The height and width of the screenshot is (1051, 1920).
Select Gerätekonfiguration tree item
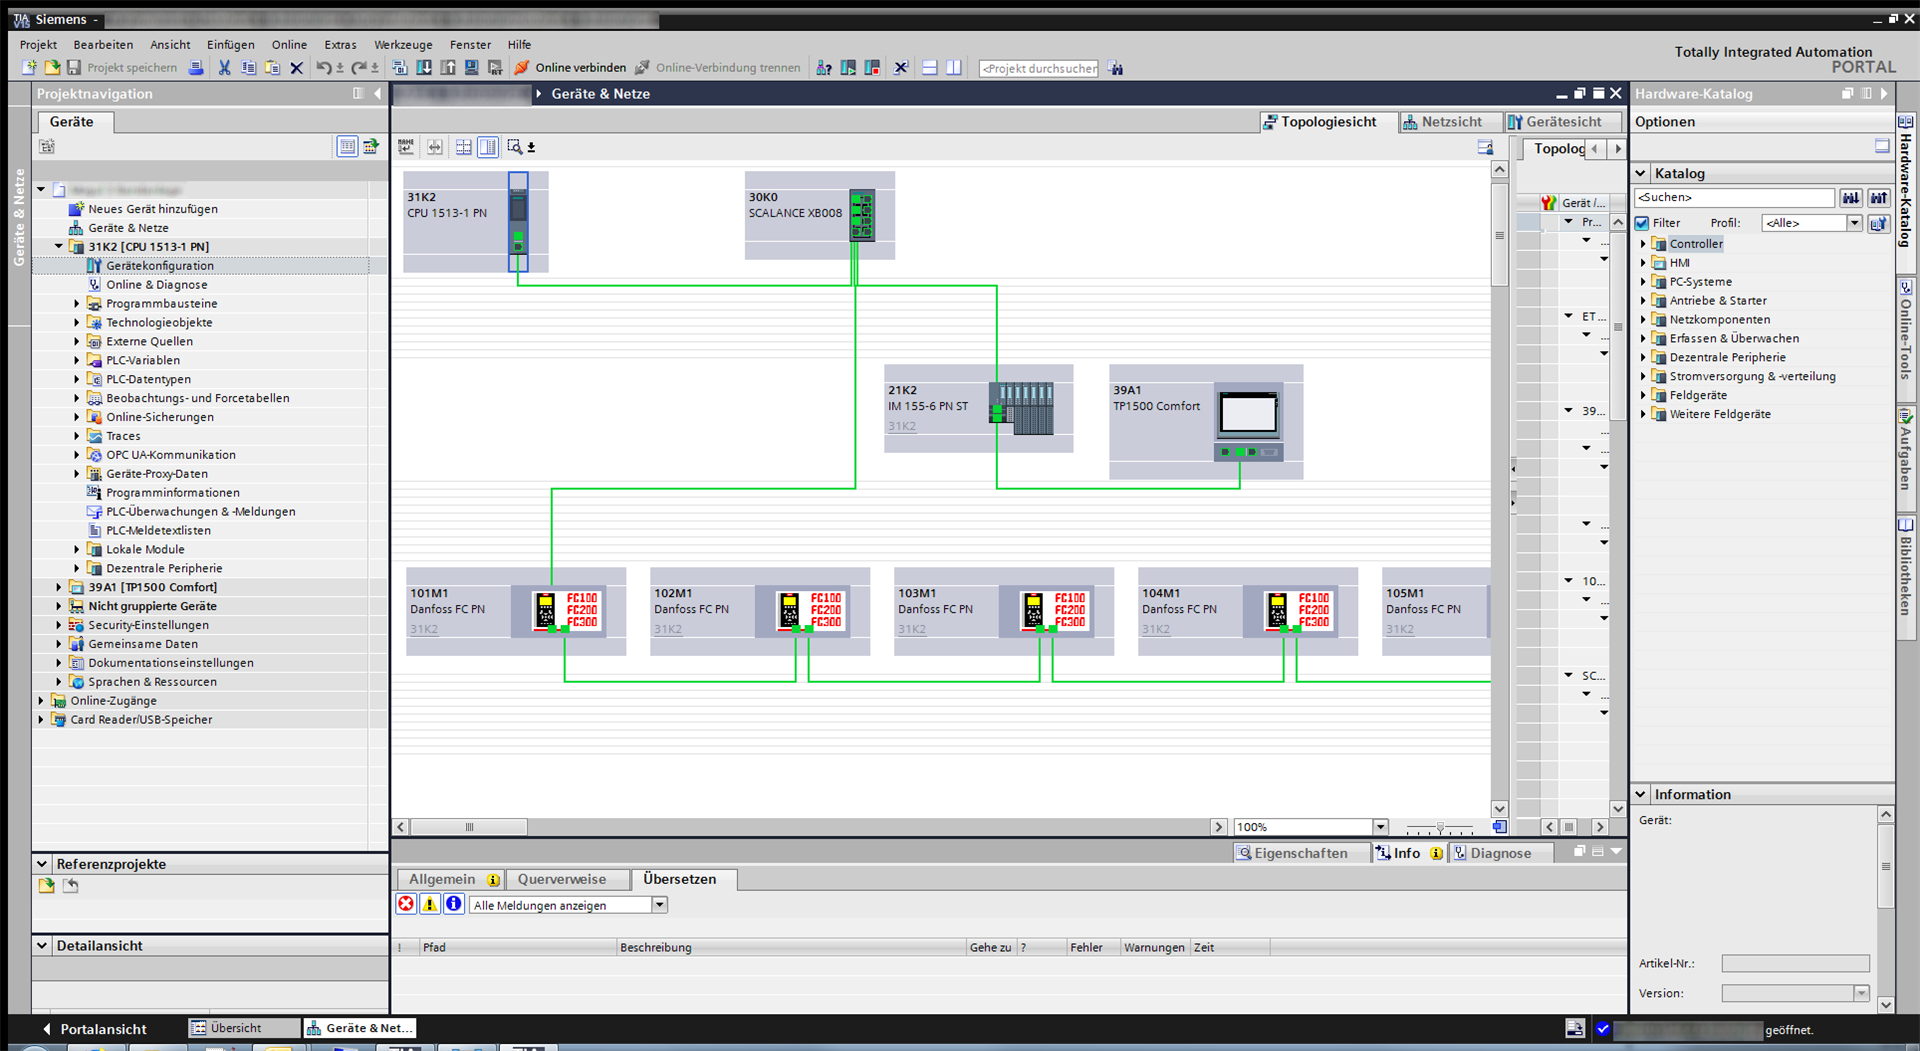coord(160,266)
